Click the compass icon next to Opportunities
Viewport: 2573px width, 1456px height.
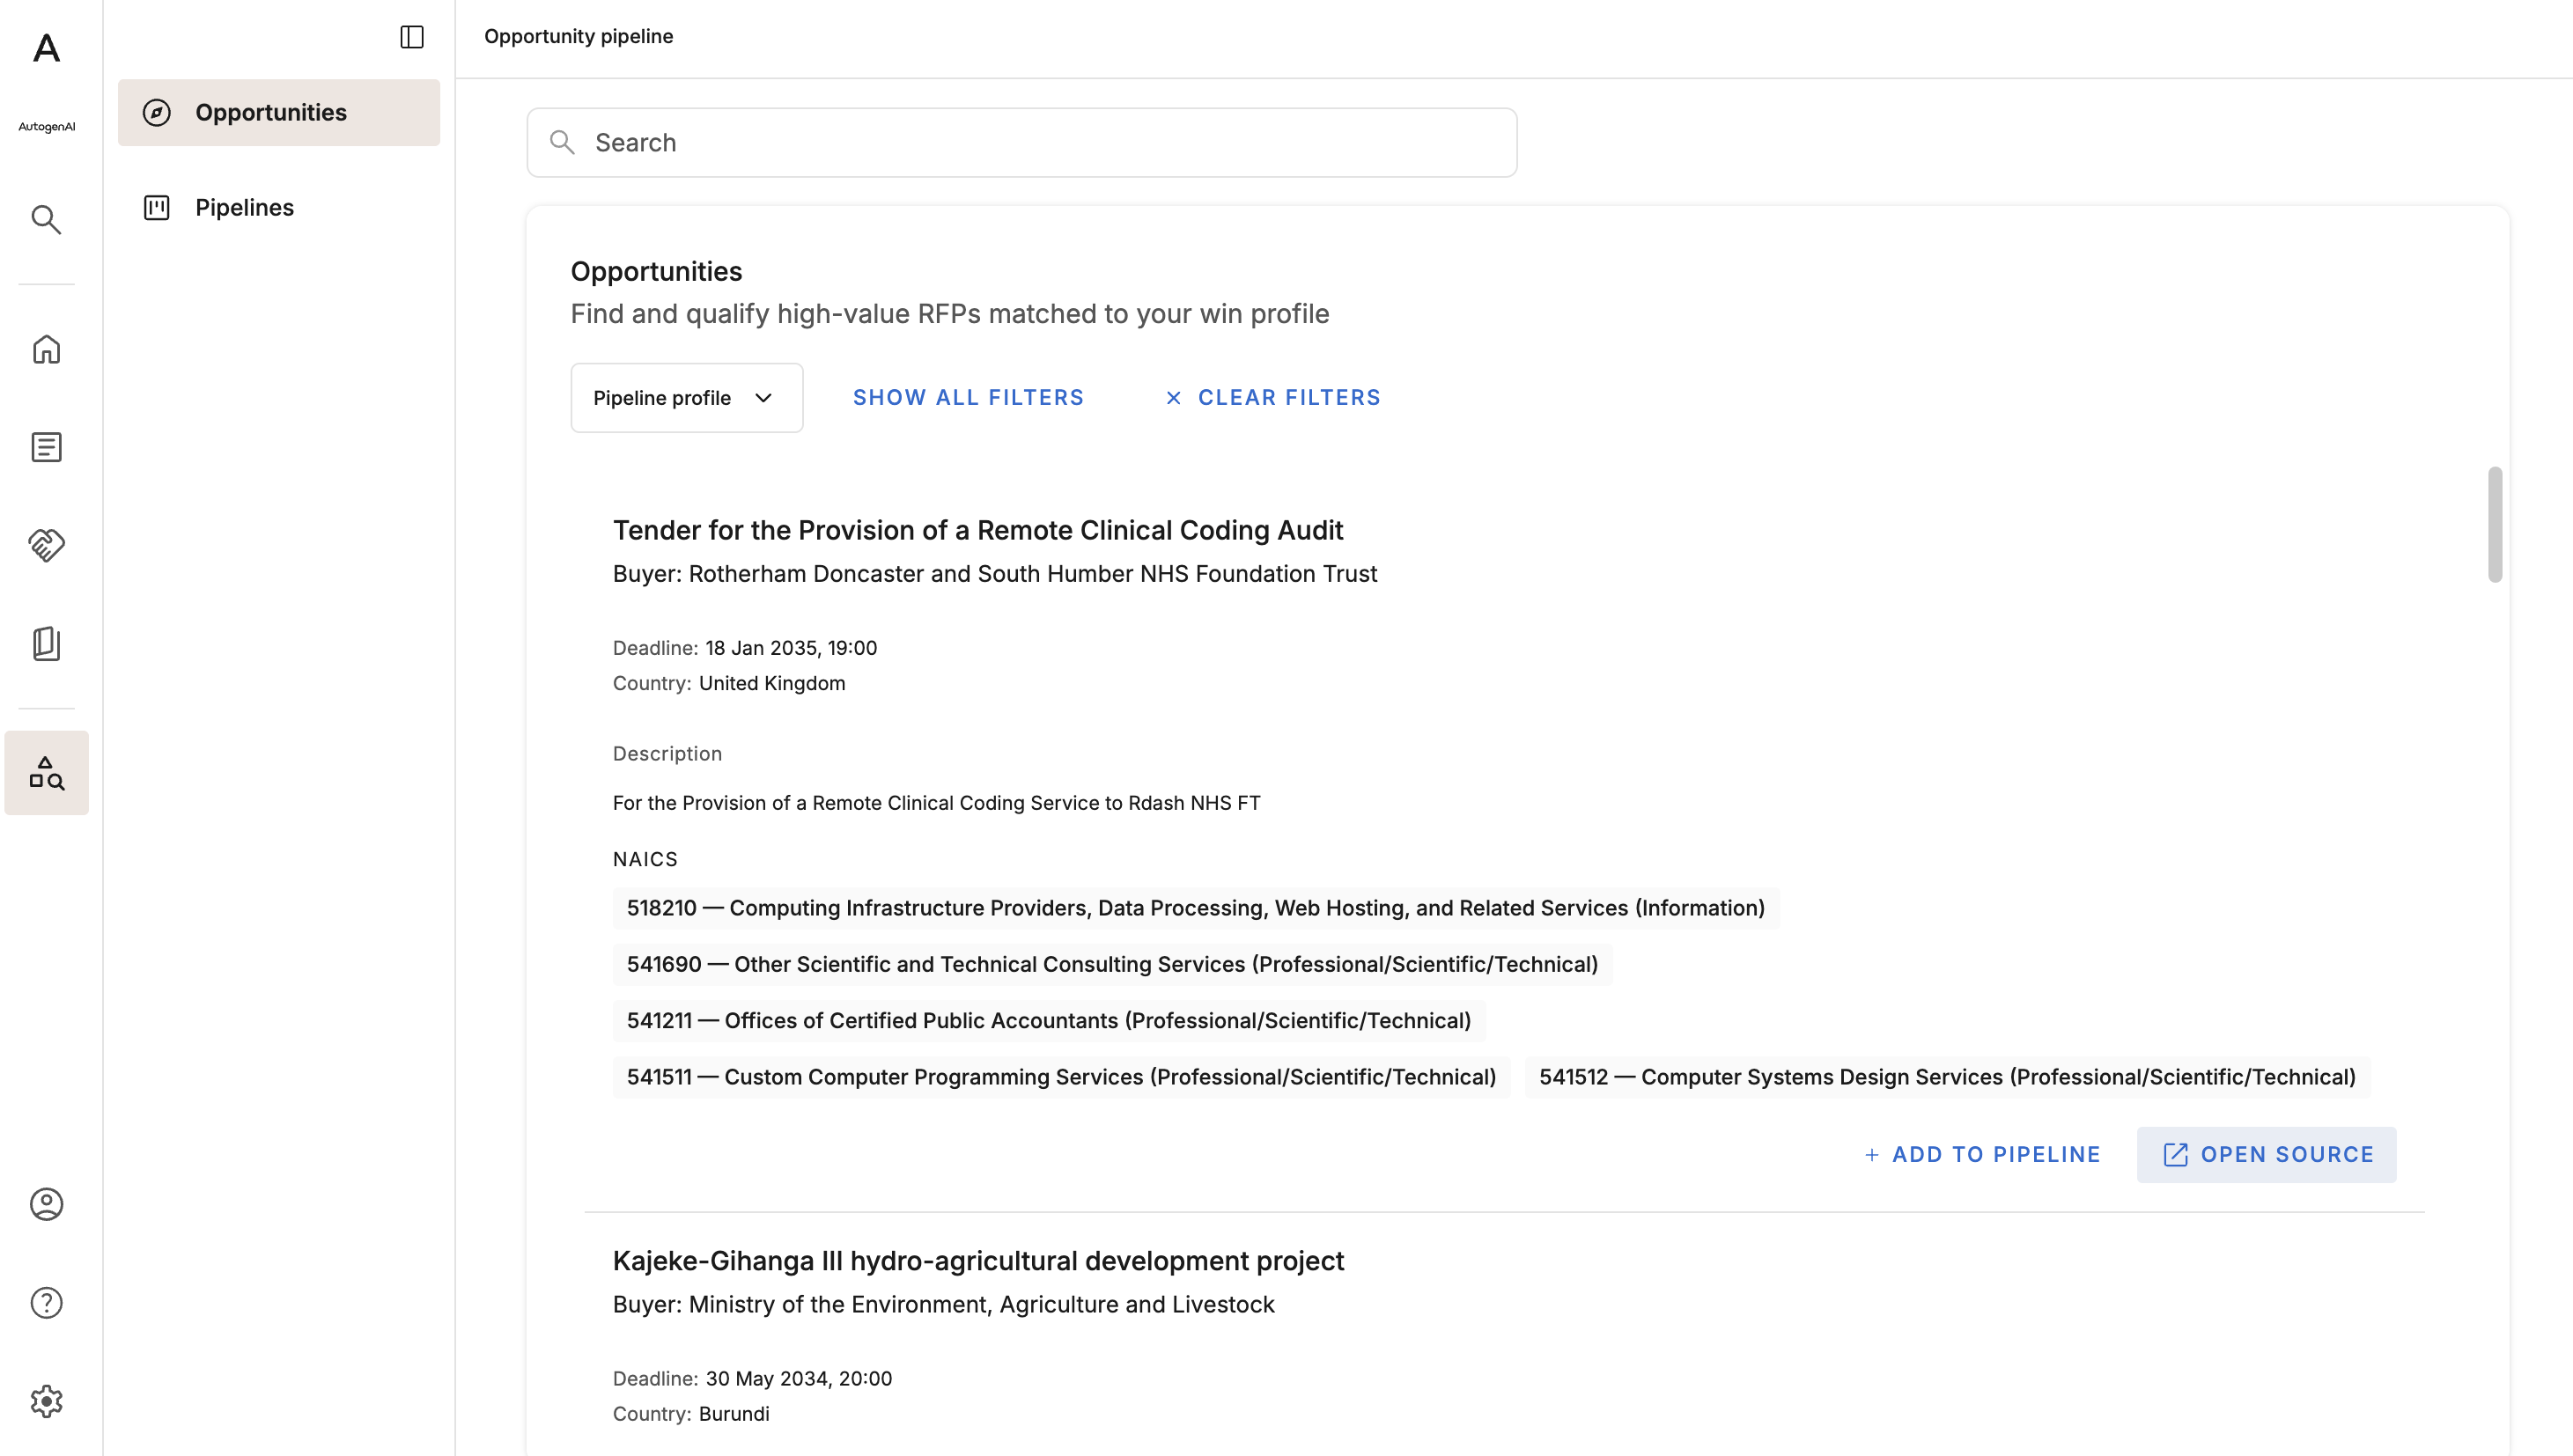(x=157, y=112)
